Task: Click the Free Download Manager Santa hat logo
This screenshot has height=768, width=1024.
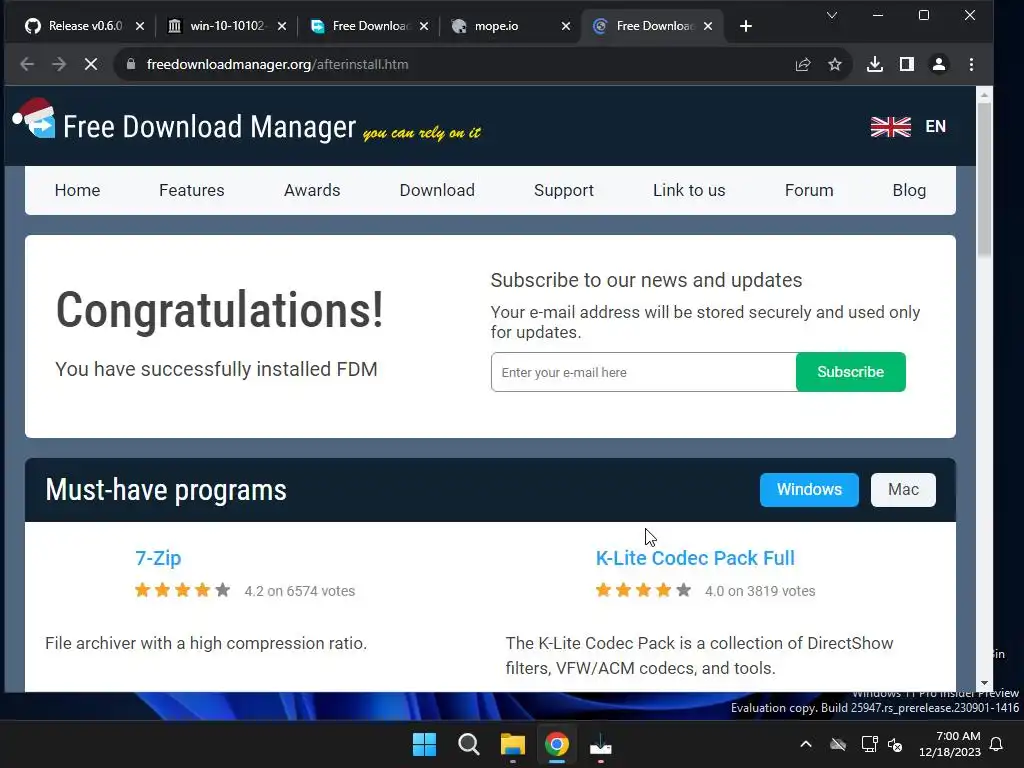Action: coord(34,118)
